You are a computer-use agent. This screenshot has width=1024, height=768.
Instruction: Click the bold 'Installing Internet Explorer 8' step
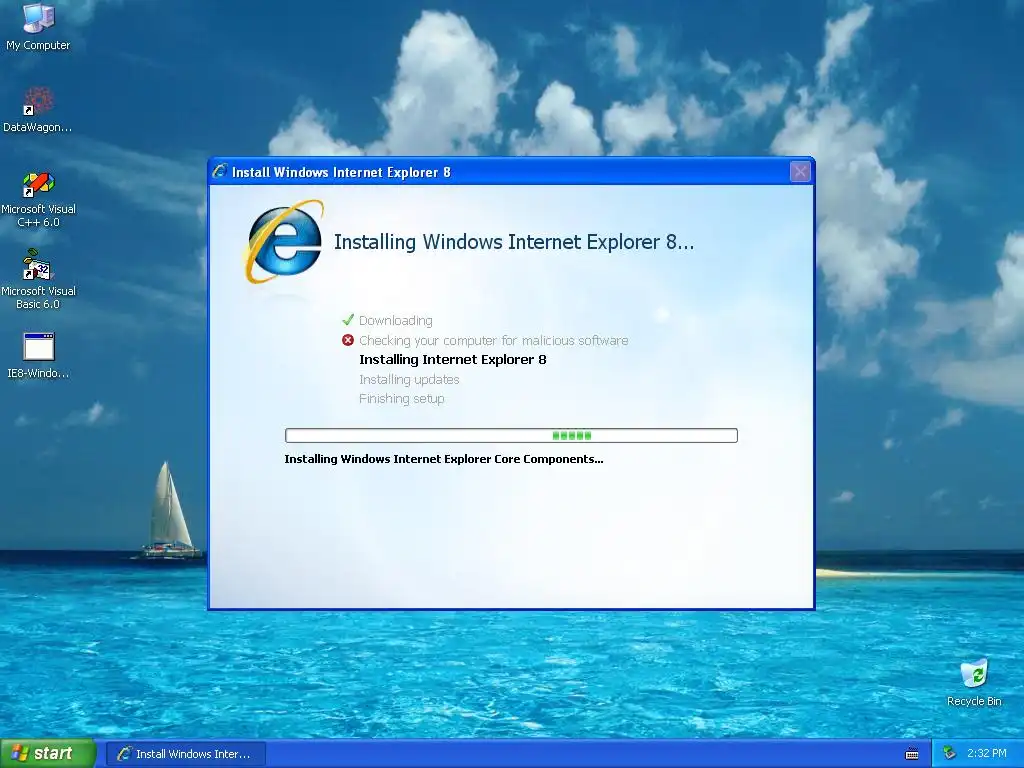(x=453, y=360)
